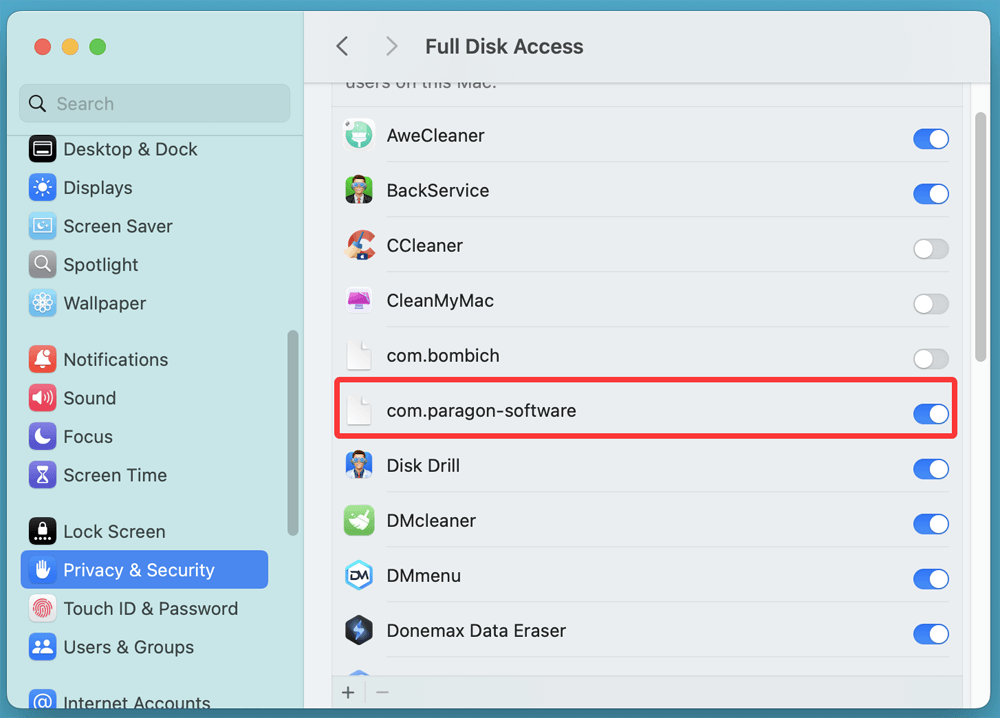The width and height of the screenshot is (1000, 718).
Task: Click the CCleaner app icon
Action: (358, 245)
